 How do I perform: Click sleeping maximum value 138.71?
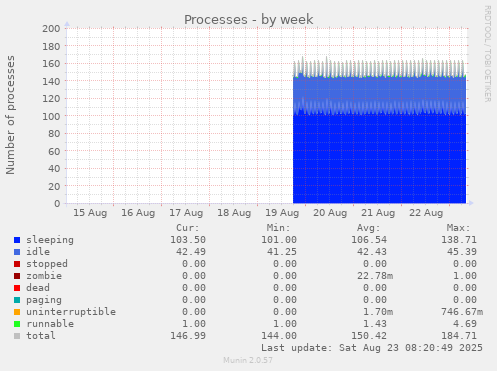point(459,240)
